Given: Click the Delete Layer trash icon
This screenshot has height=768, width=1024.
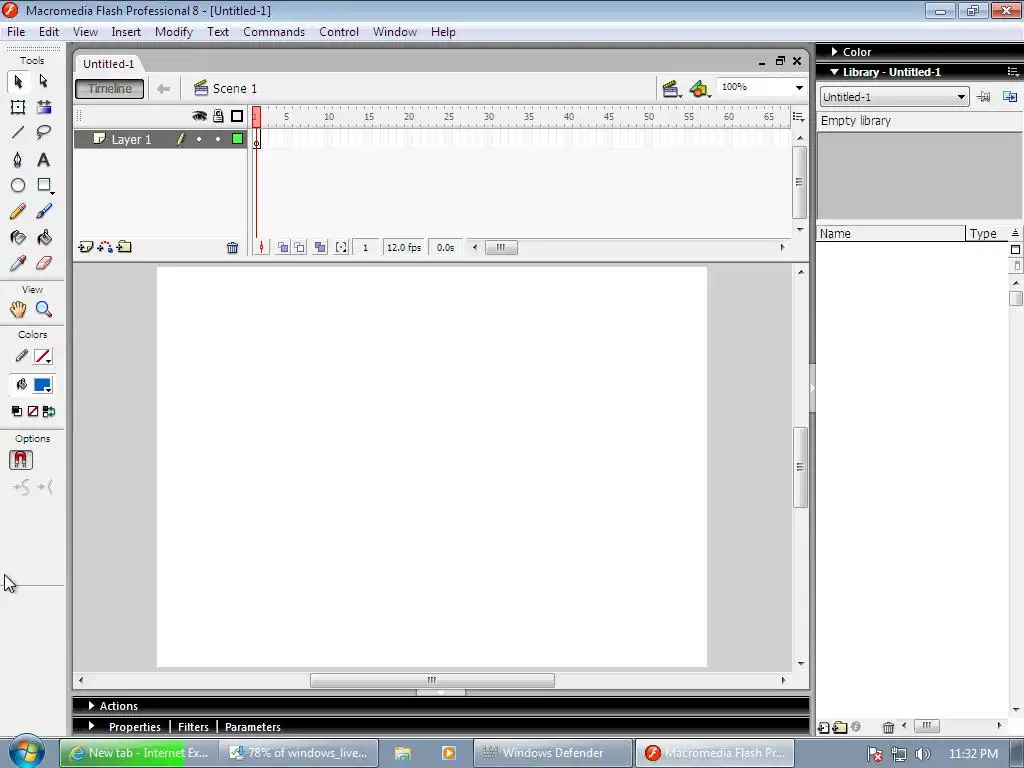Looking at the screenshot, I should [x=232, y=248].
